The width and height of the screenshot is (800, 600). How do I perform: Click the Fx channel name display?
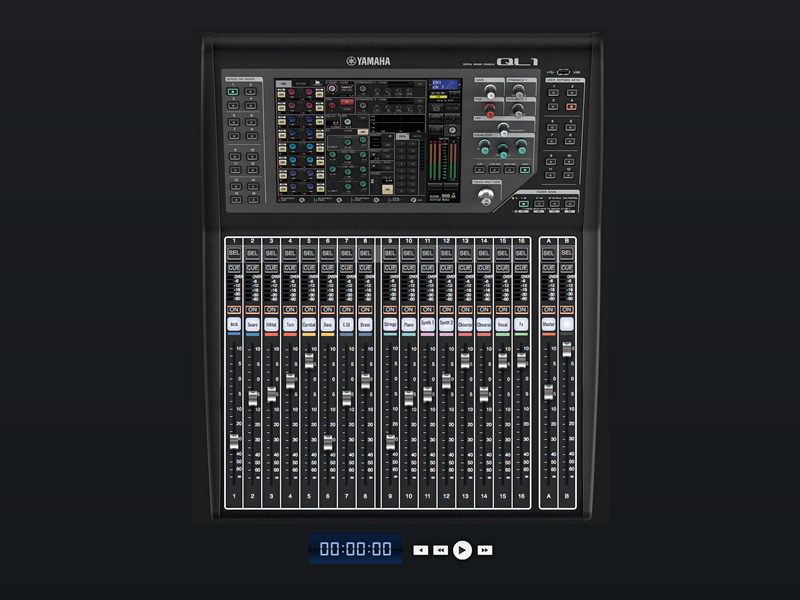pyautogui.click(x=521, y=324)
